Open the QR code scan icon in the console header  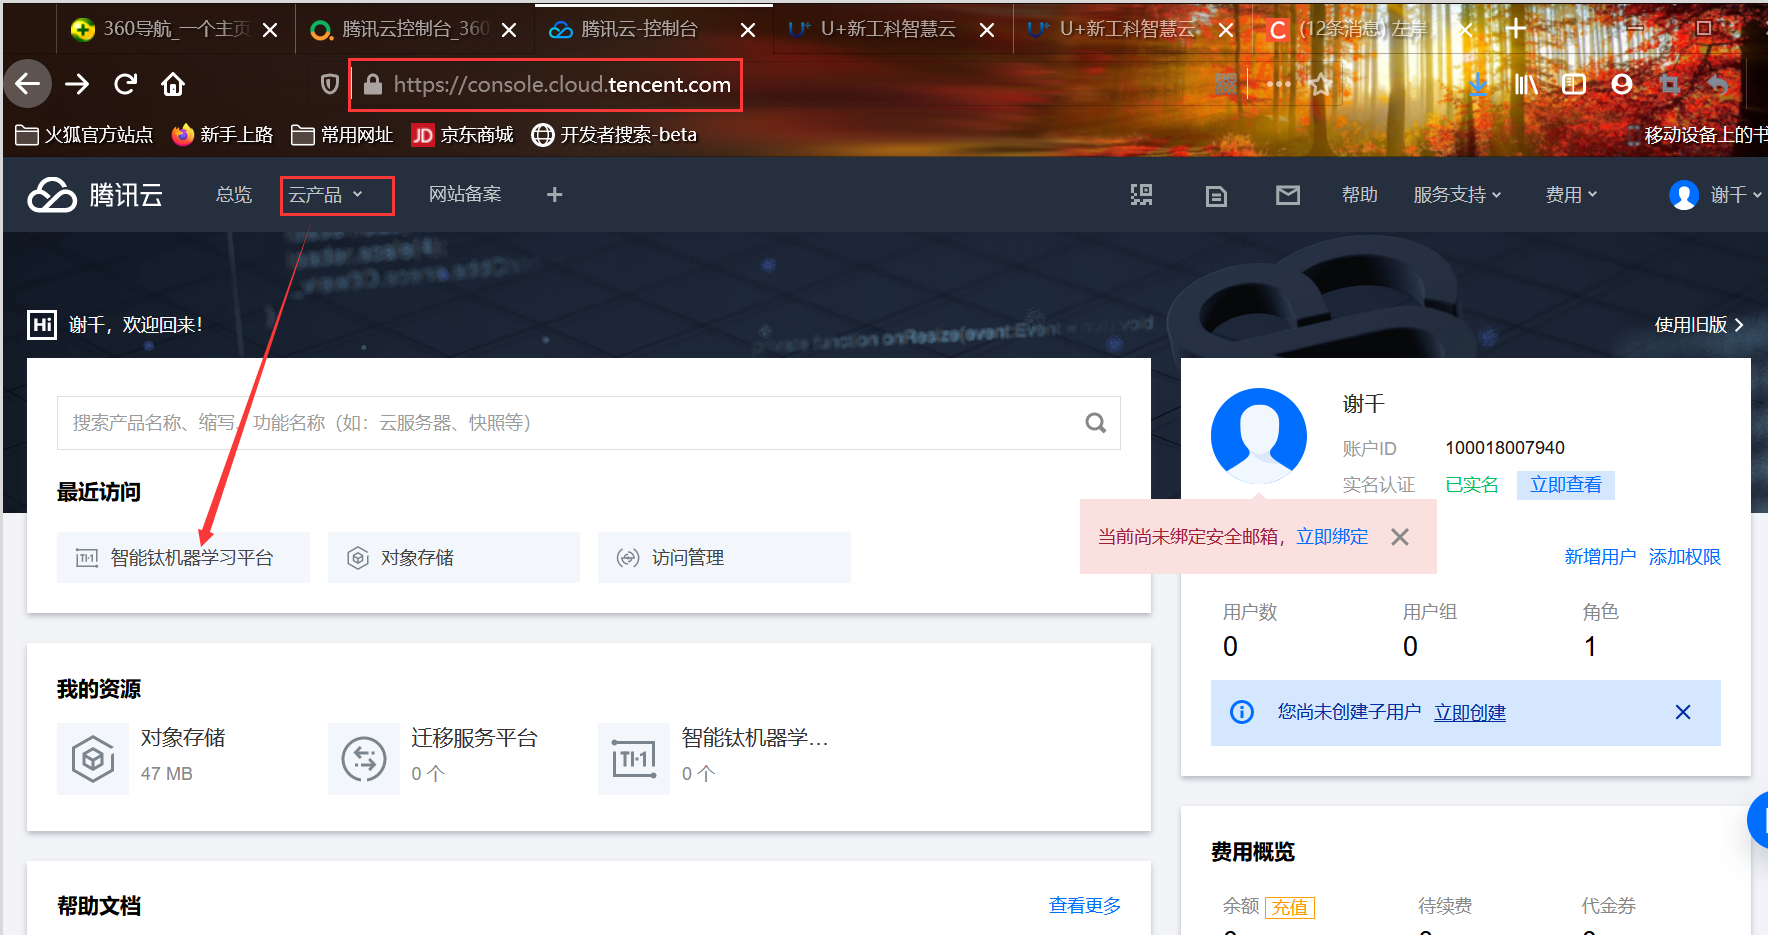click(1141, 195)
